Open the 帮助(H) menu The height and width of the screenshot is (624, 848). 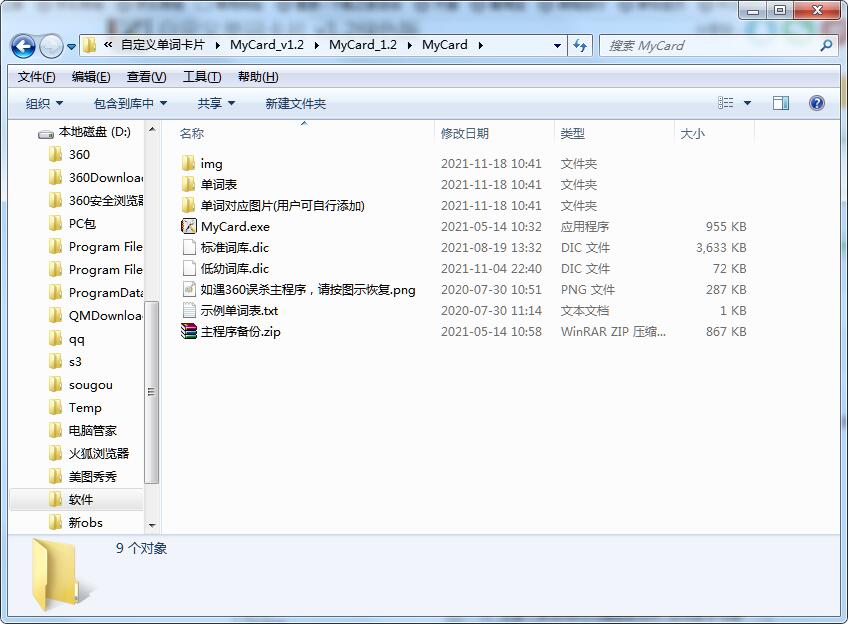[258, 77]
